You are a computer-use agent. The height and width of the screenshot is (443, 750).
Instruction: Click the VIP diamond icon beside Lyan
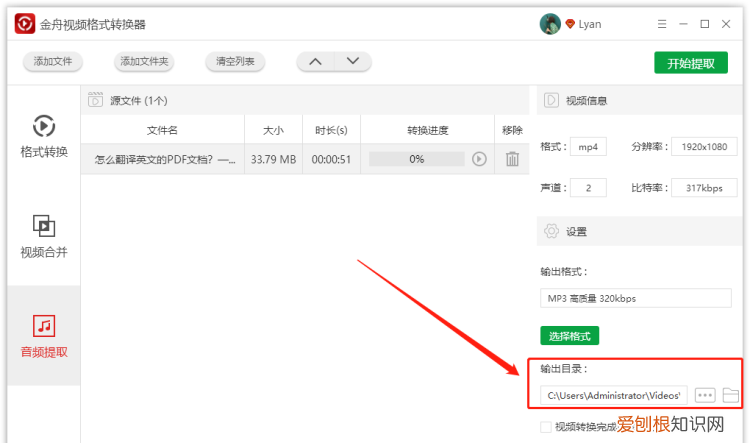coord(570,24)
